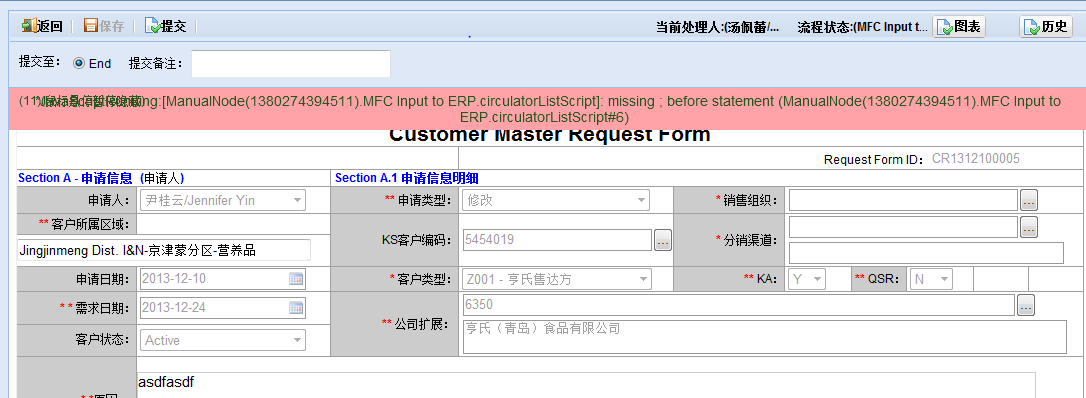Screen dimensions: 1086x398
Task: Click the 保存 (Save) toolbar button
Action: pyautogui.click(x=104, y=26)
